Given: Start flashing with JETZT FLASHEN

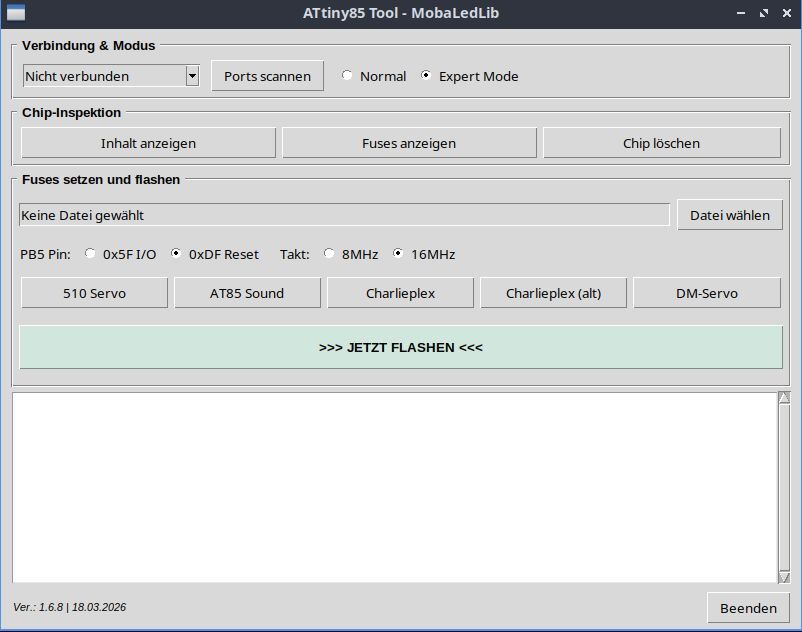Looking at the screenshot, I should pyautogui.click(x=401, y=348).
